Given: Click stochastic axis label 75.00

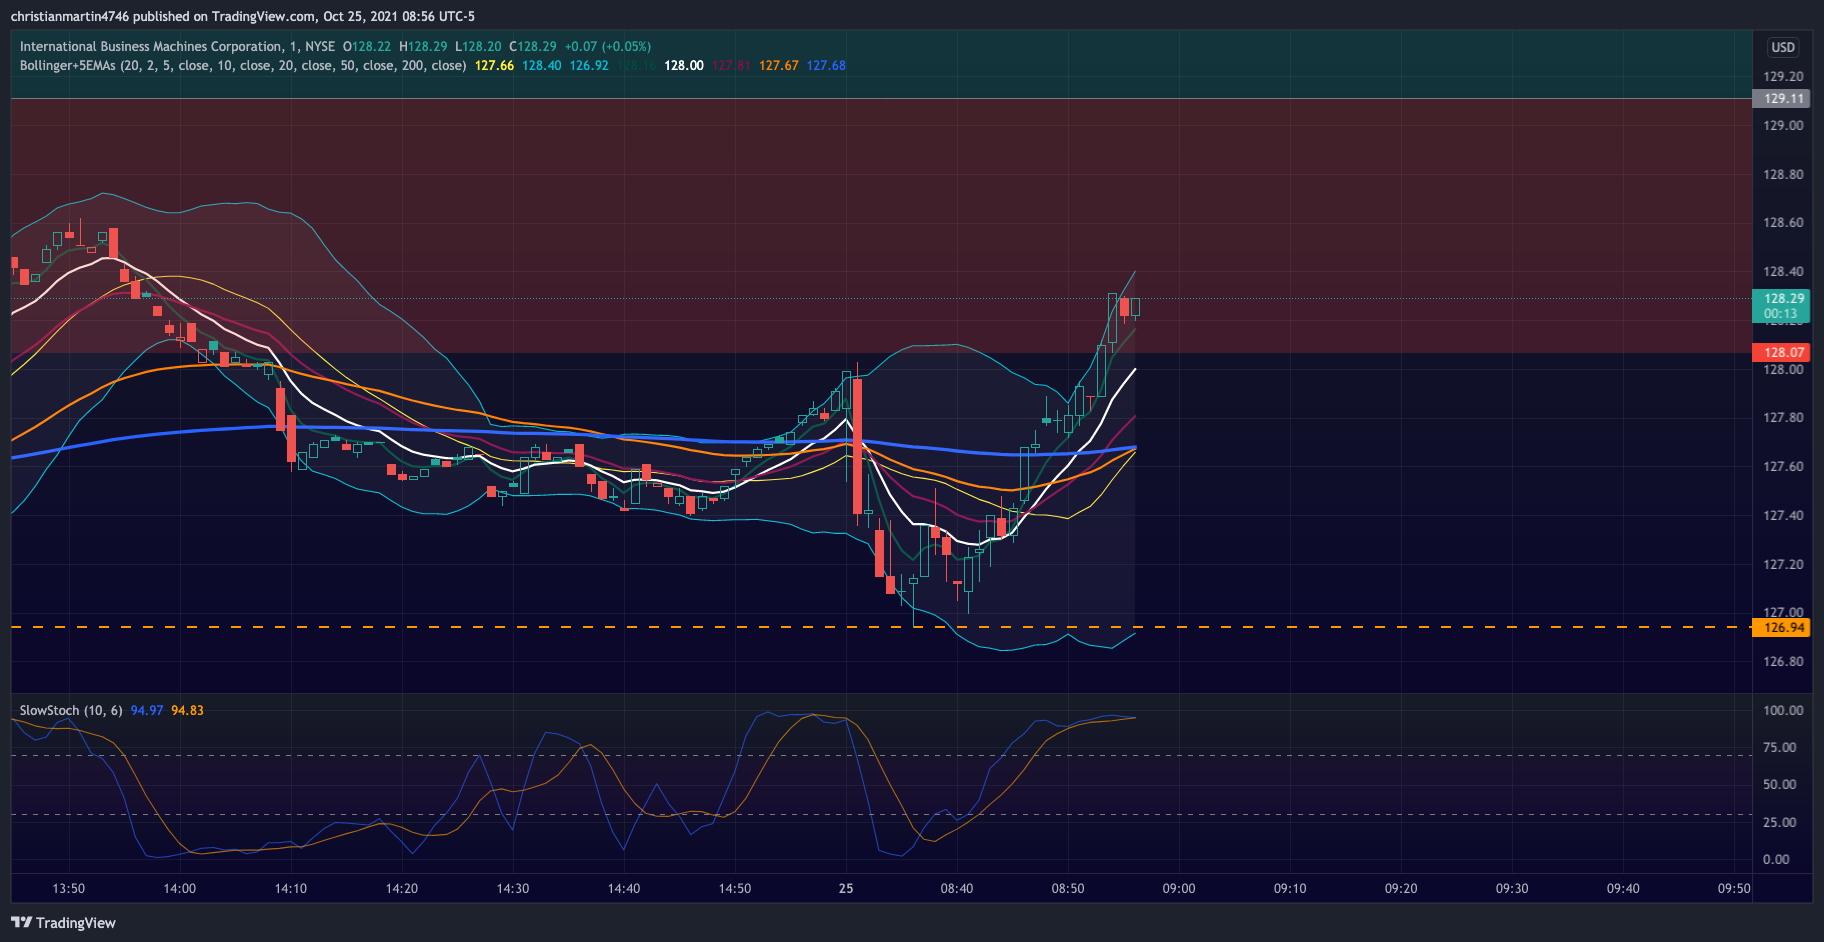Looking at the screenshot, I should pos(1779,747).
